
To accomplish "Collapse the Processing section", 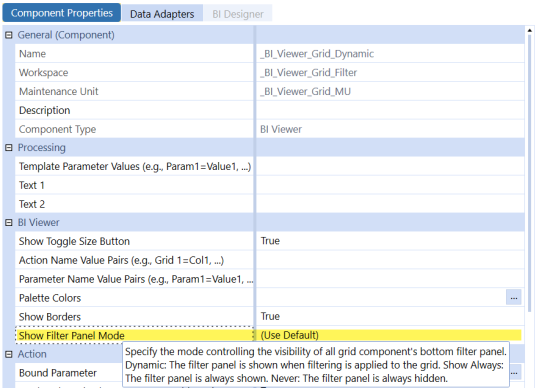I will pos(9,147).
